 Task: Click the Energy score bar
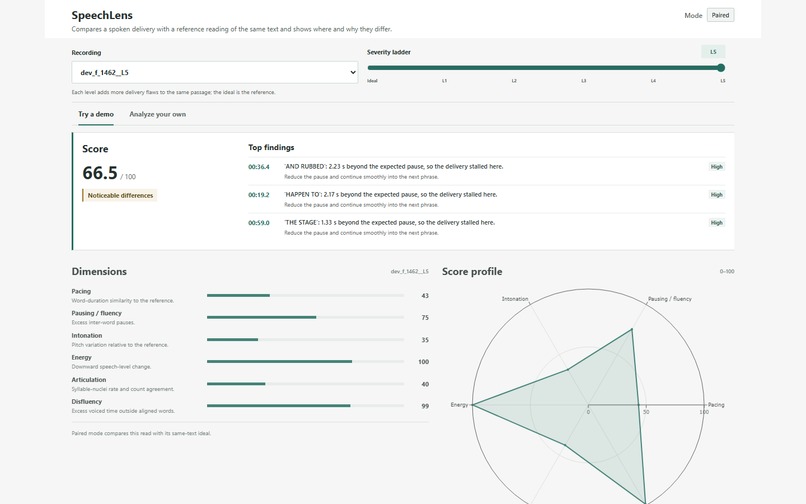click(x=305, y=362)
